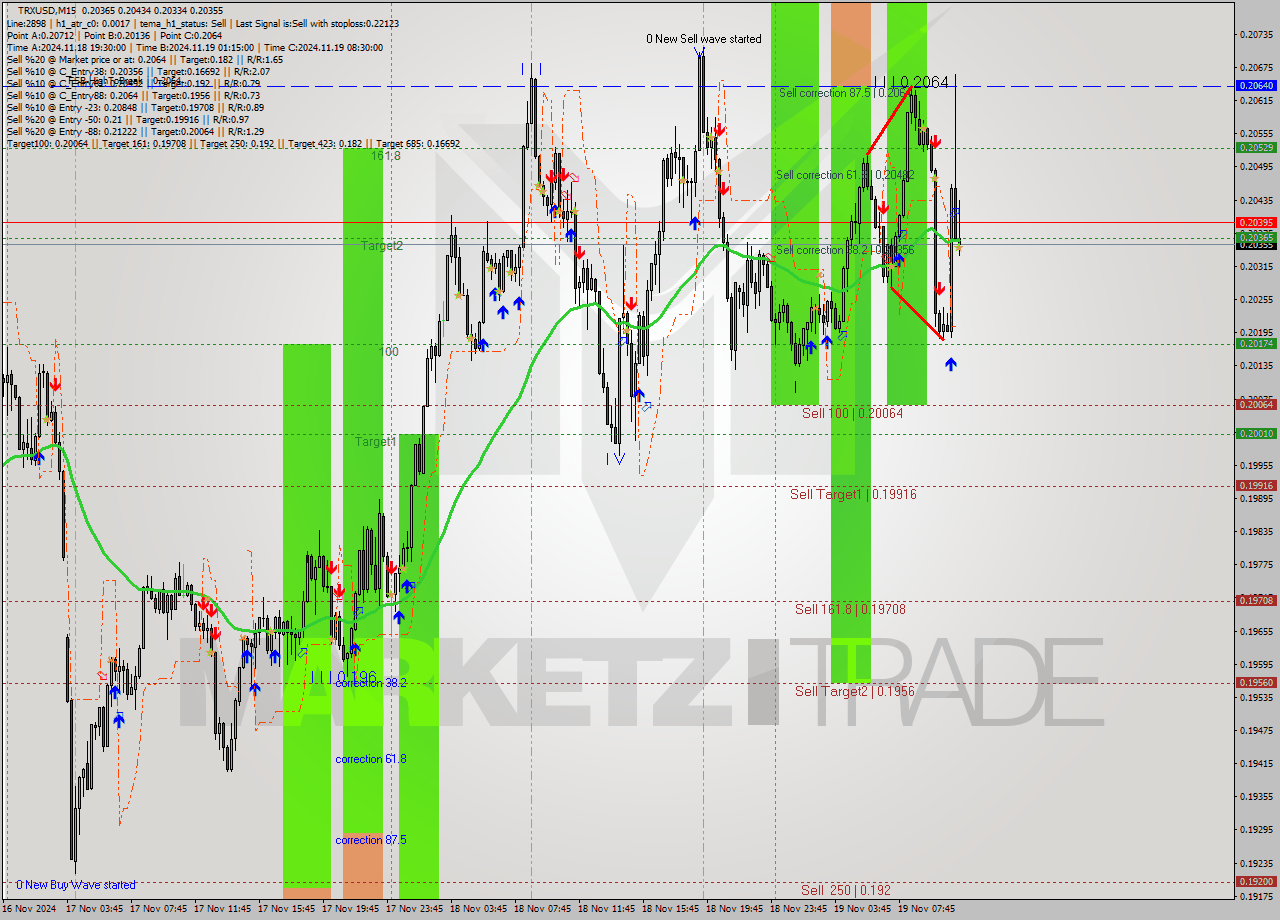
Task: Select the 'Sell 250 | 0.192' label
Action: click(846, 890)
